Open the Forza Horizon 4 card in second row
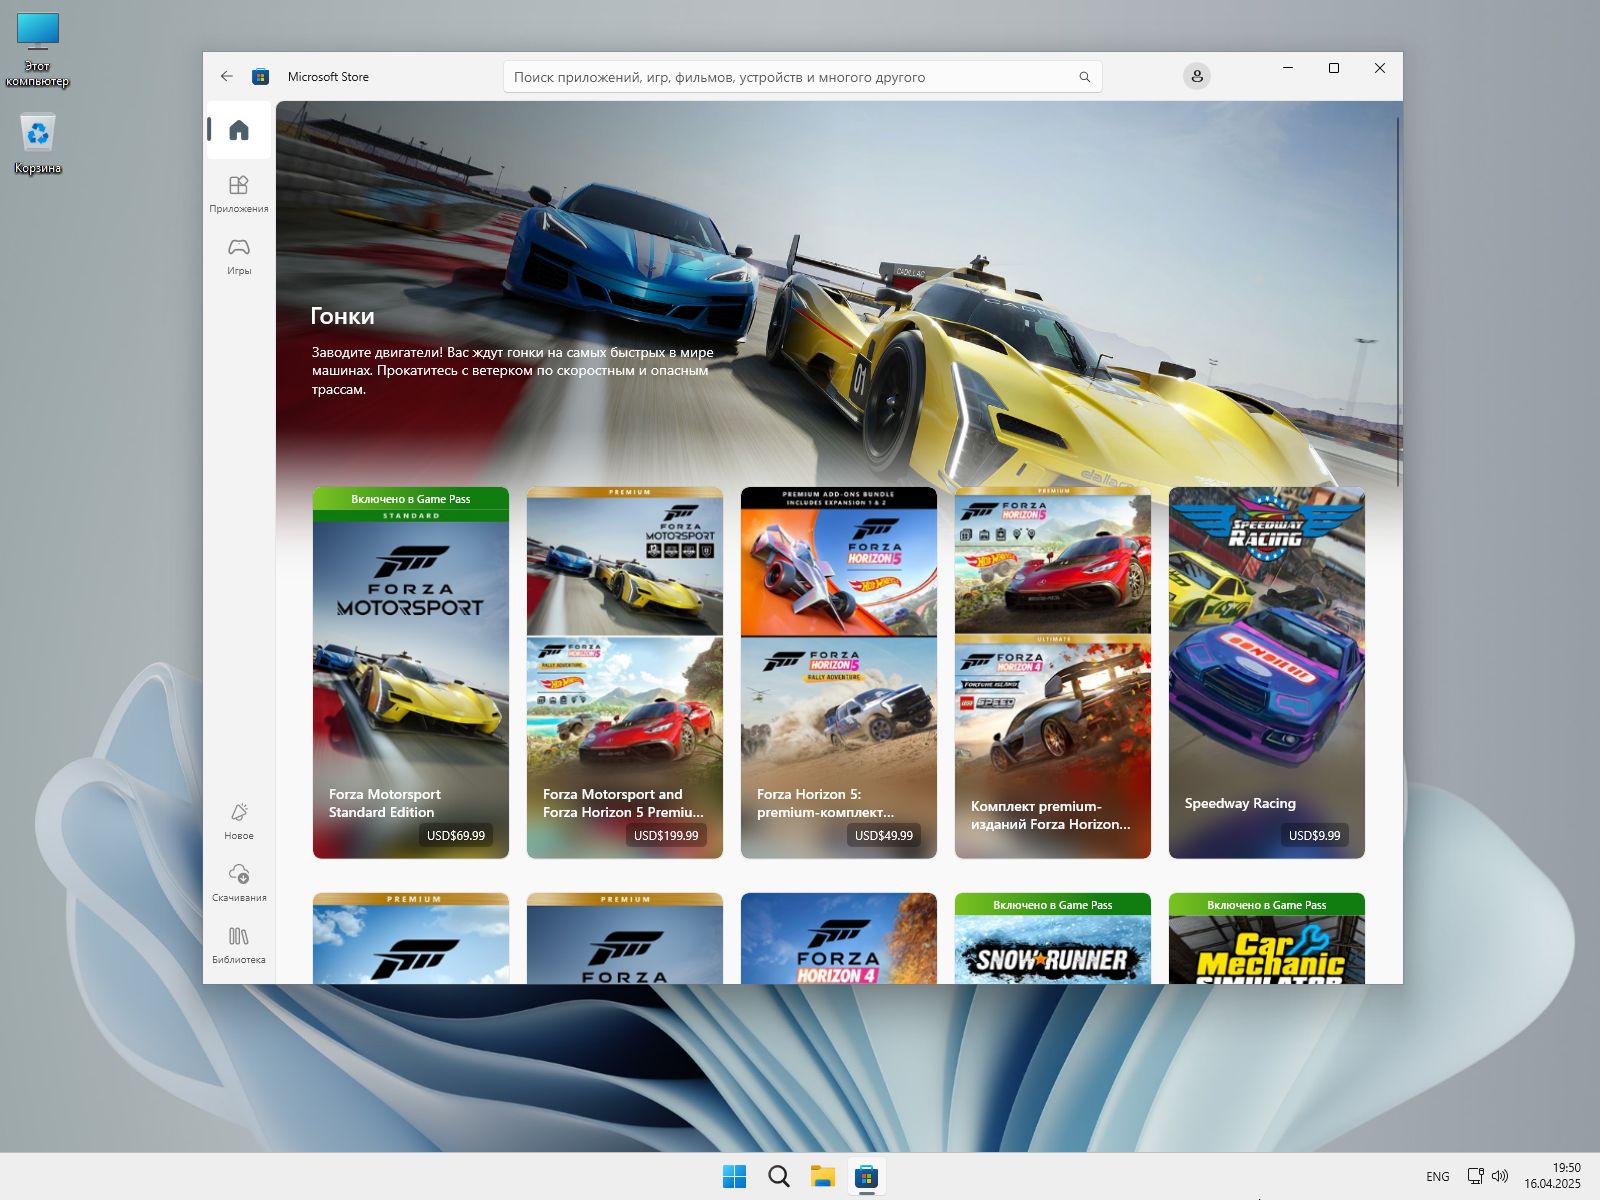Viewport: 1600px width, 1200px height. coord(839,938)
